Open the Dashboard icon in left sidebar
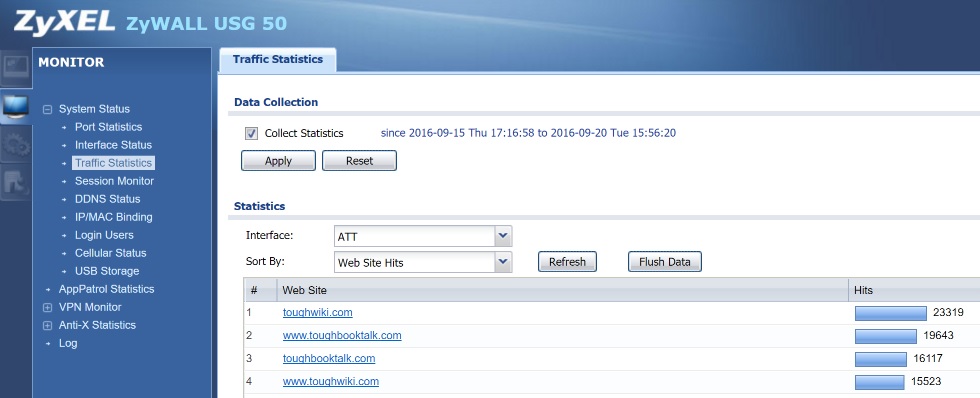The width and height of the screenshot is (980, 398). pos(16,67)
